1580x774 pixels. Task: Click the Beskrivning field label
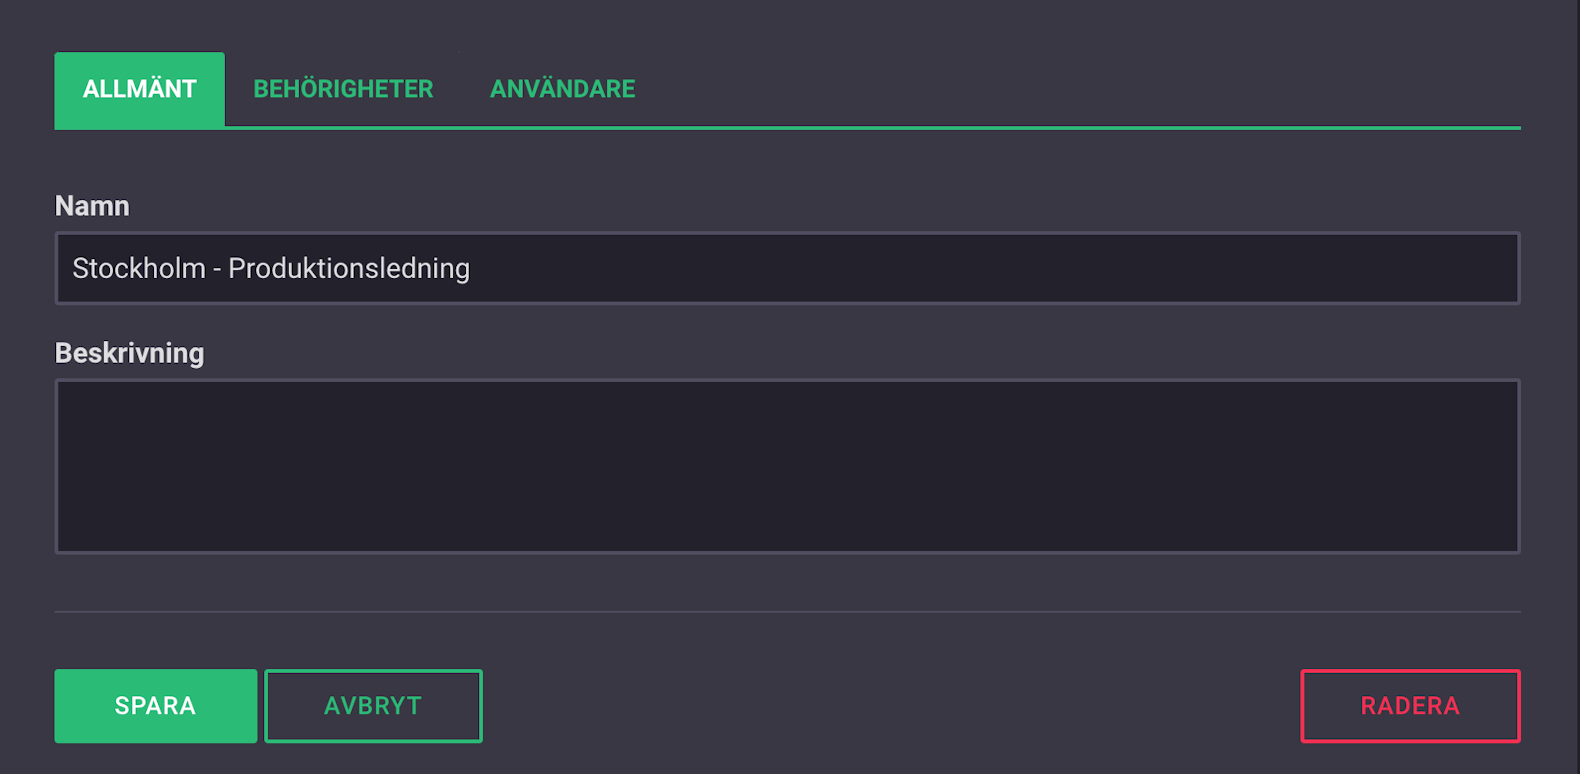129,353
